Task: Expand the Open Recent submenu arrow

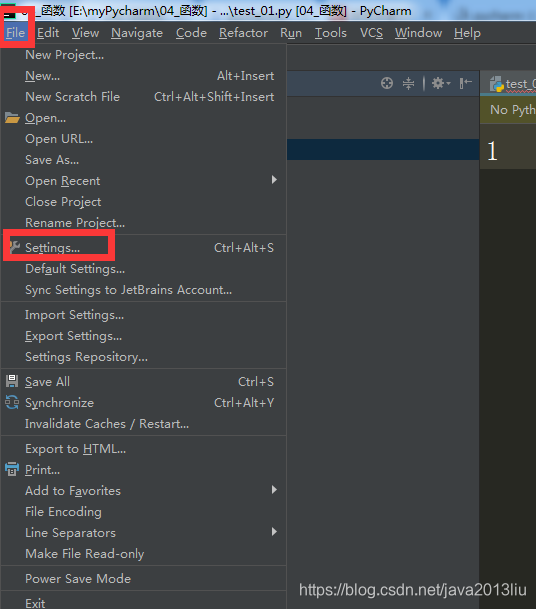Action: tap(274, 180)
